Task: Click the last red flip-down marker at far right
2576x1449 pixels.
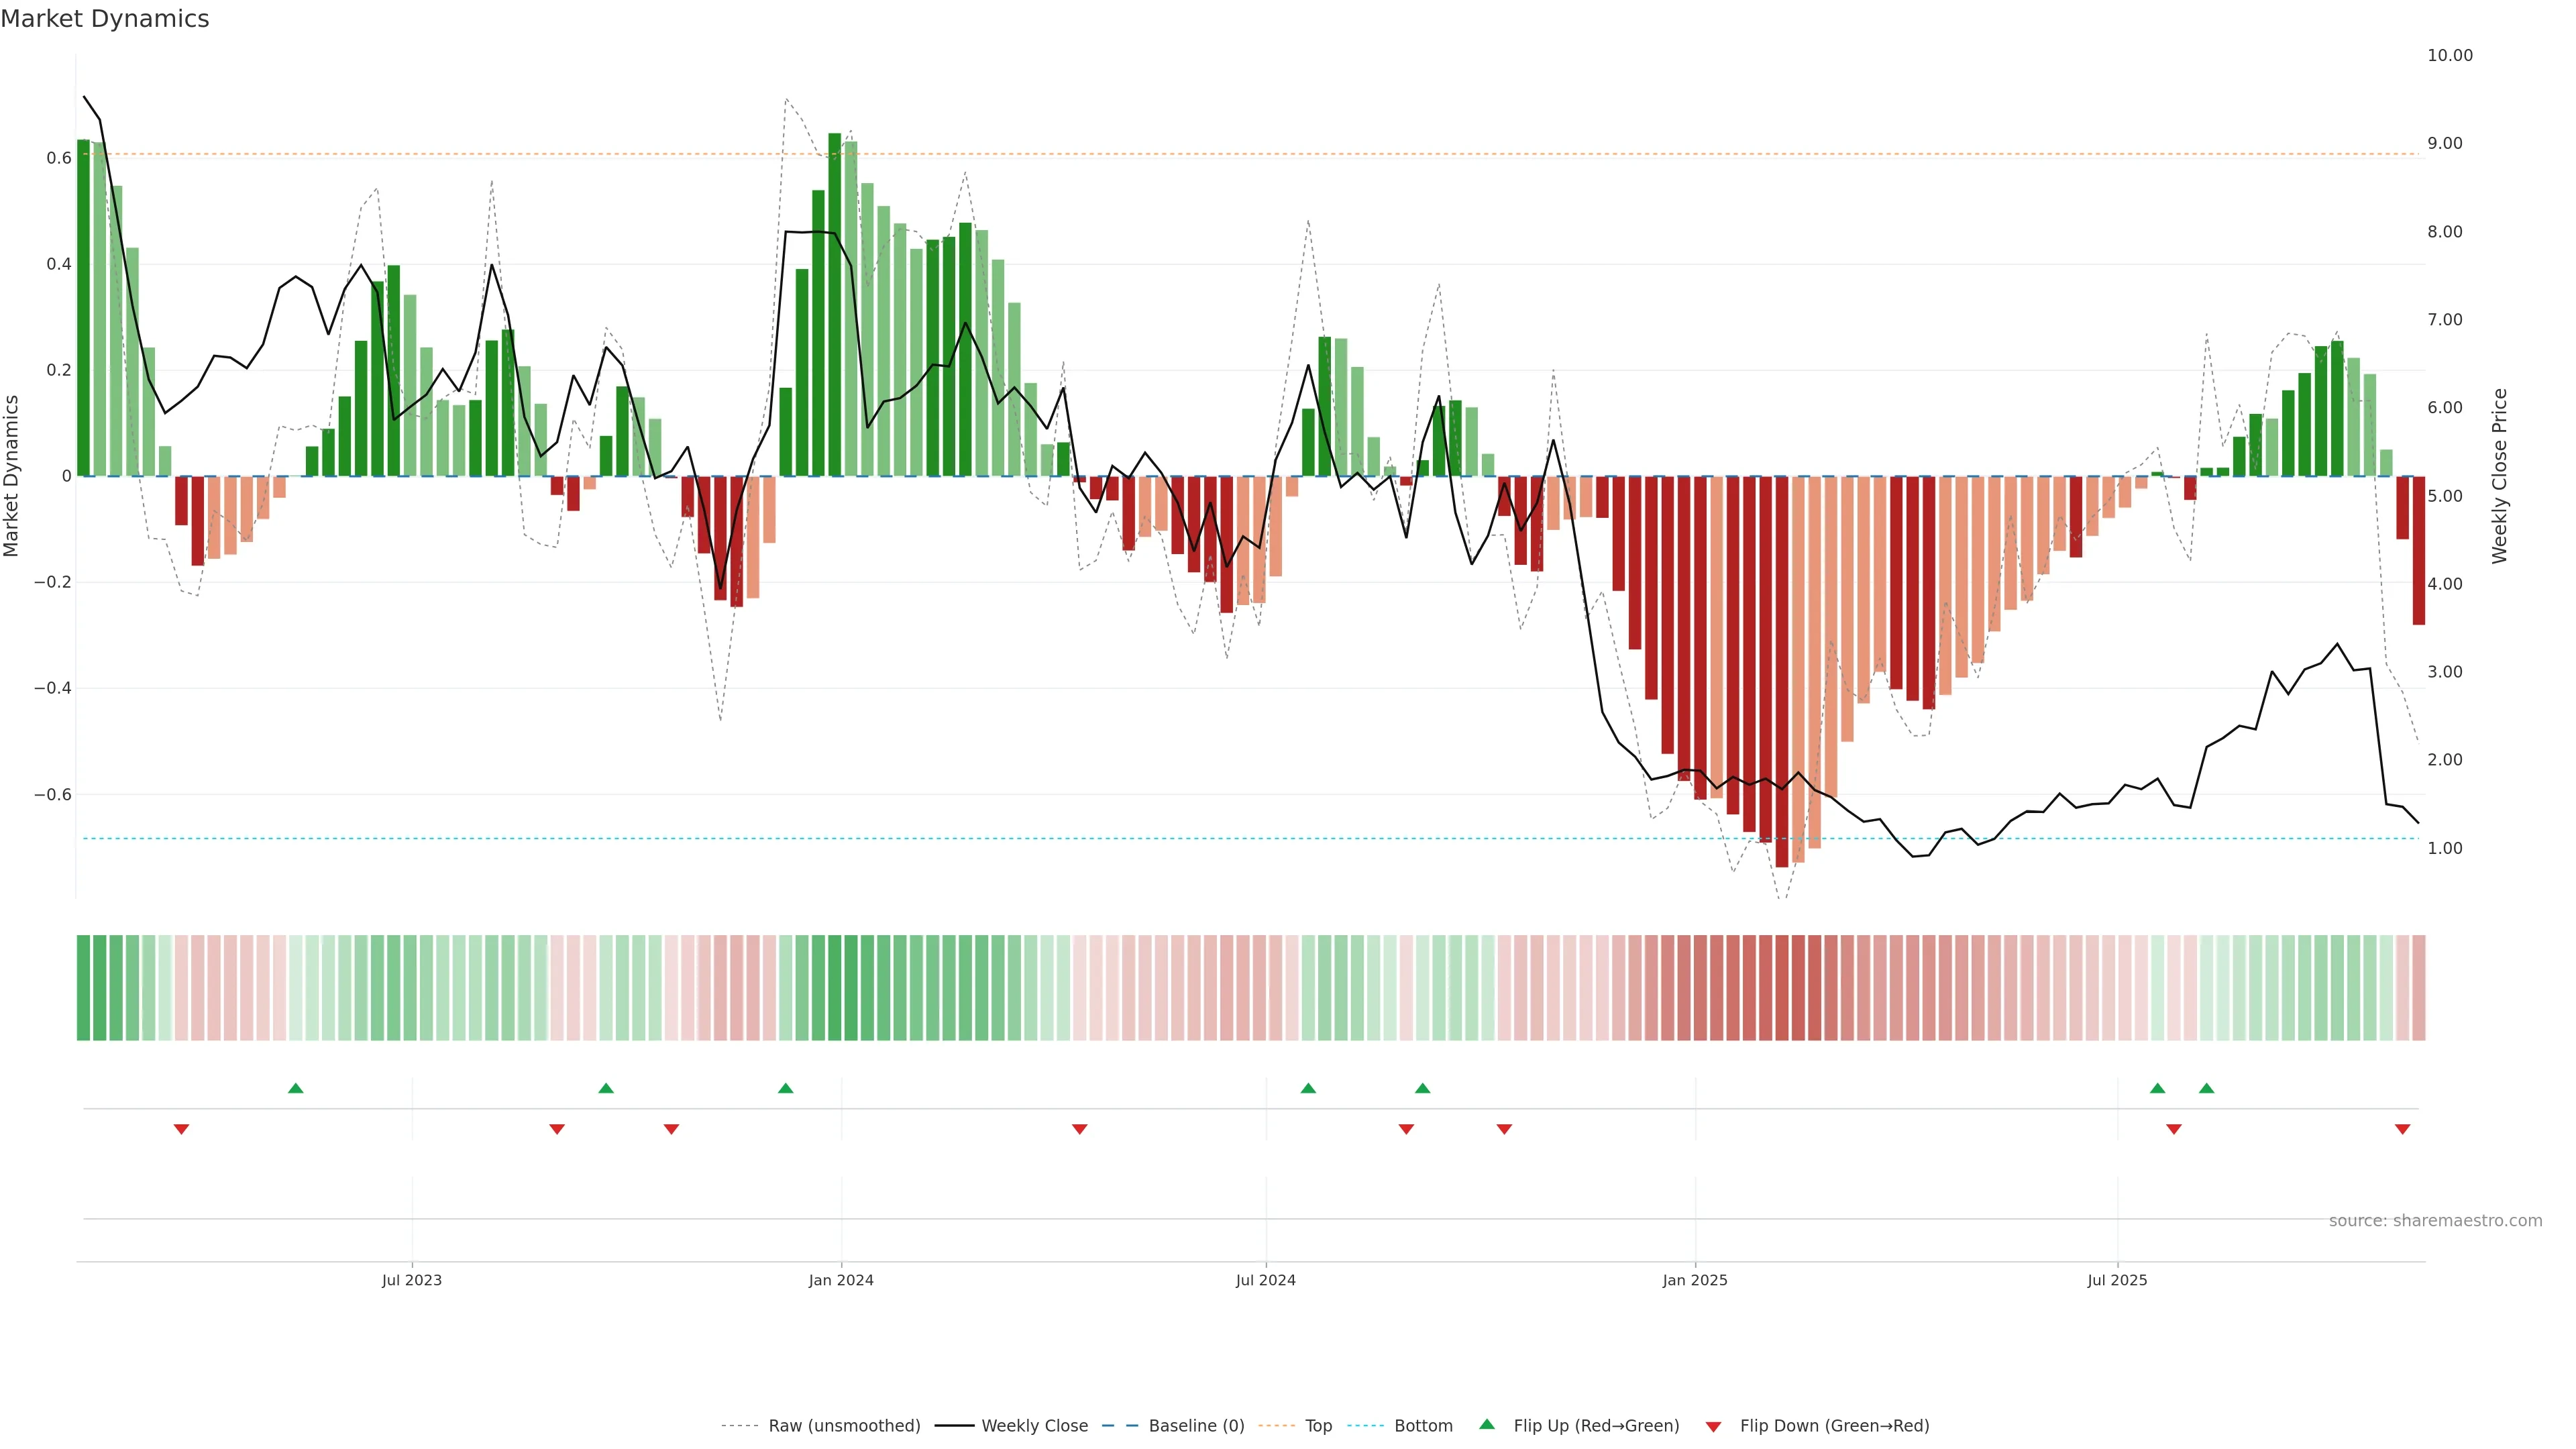Action: click(x=2402, y=1129)
